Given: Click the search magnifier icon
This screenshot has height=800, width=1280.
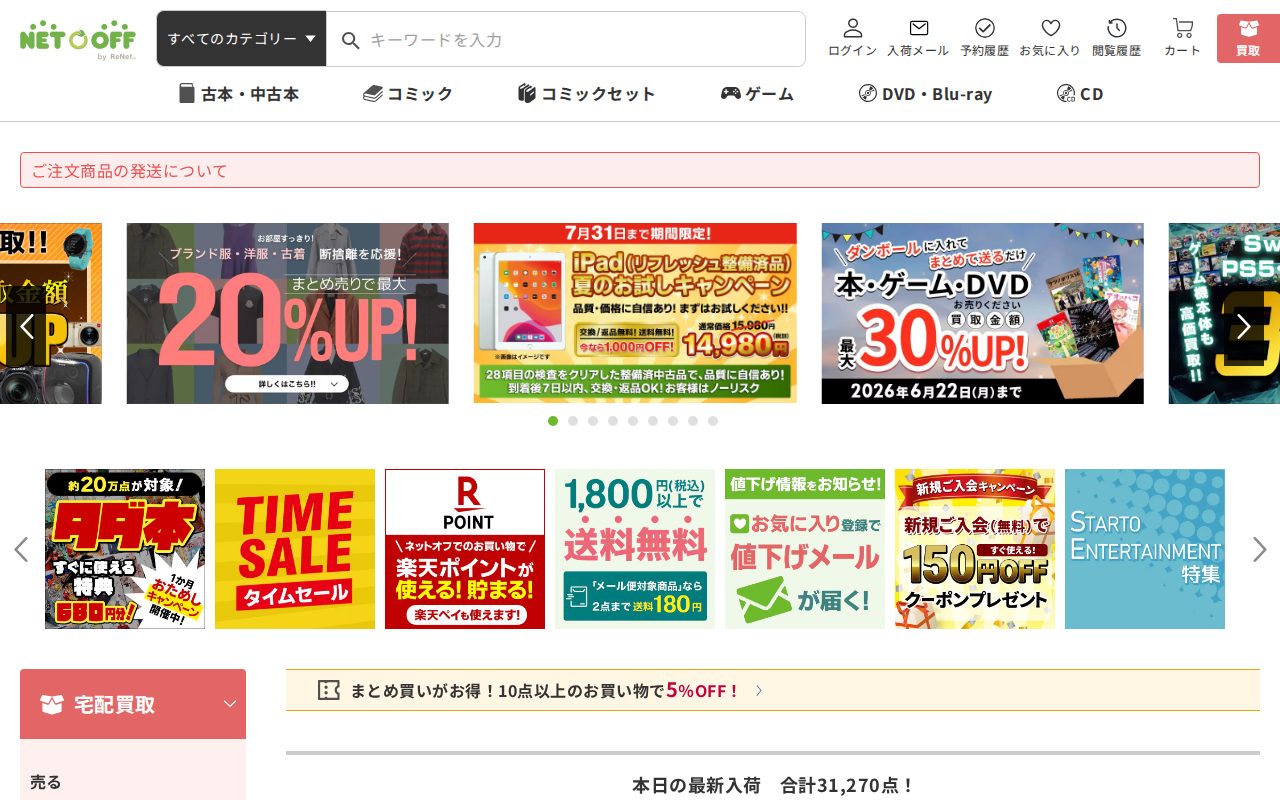Looking at the screenshot, I should [350, 40].
